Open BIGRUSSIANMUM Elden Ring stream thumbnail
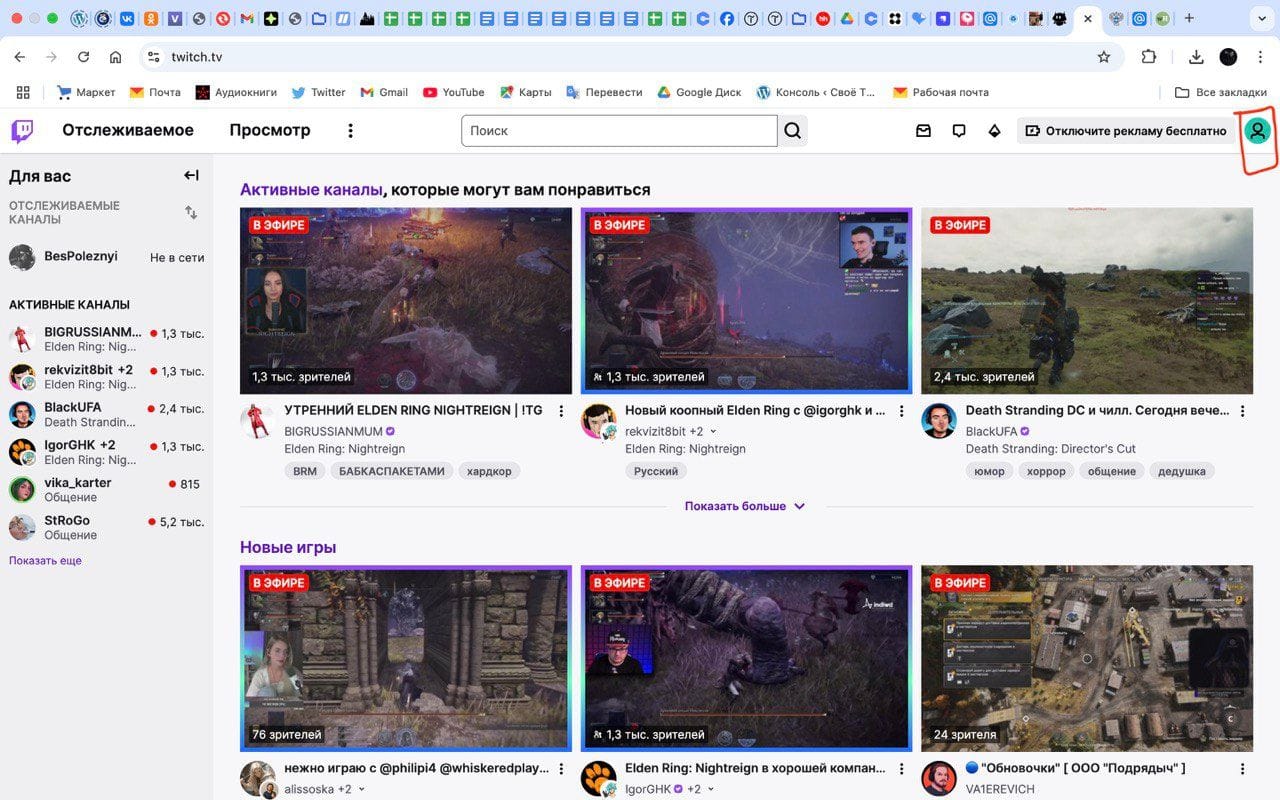1280x800 pixels. 406,300
